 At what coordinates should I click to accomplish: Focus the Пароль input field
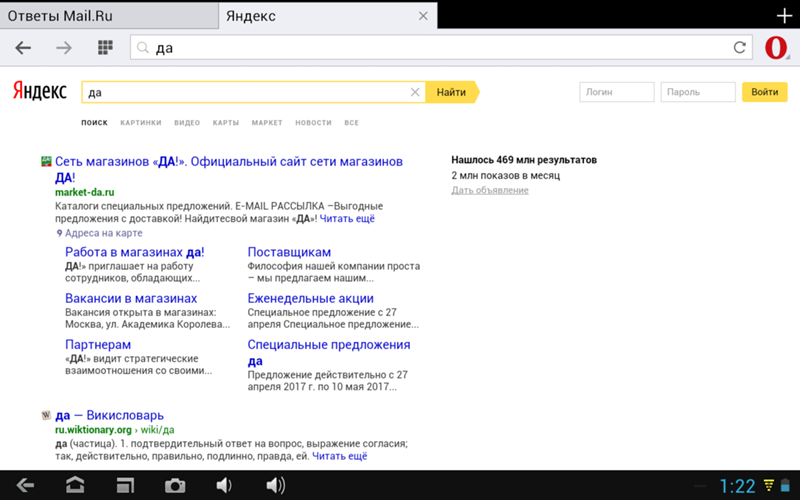coord(697,92)
